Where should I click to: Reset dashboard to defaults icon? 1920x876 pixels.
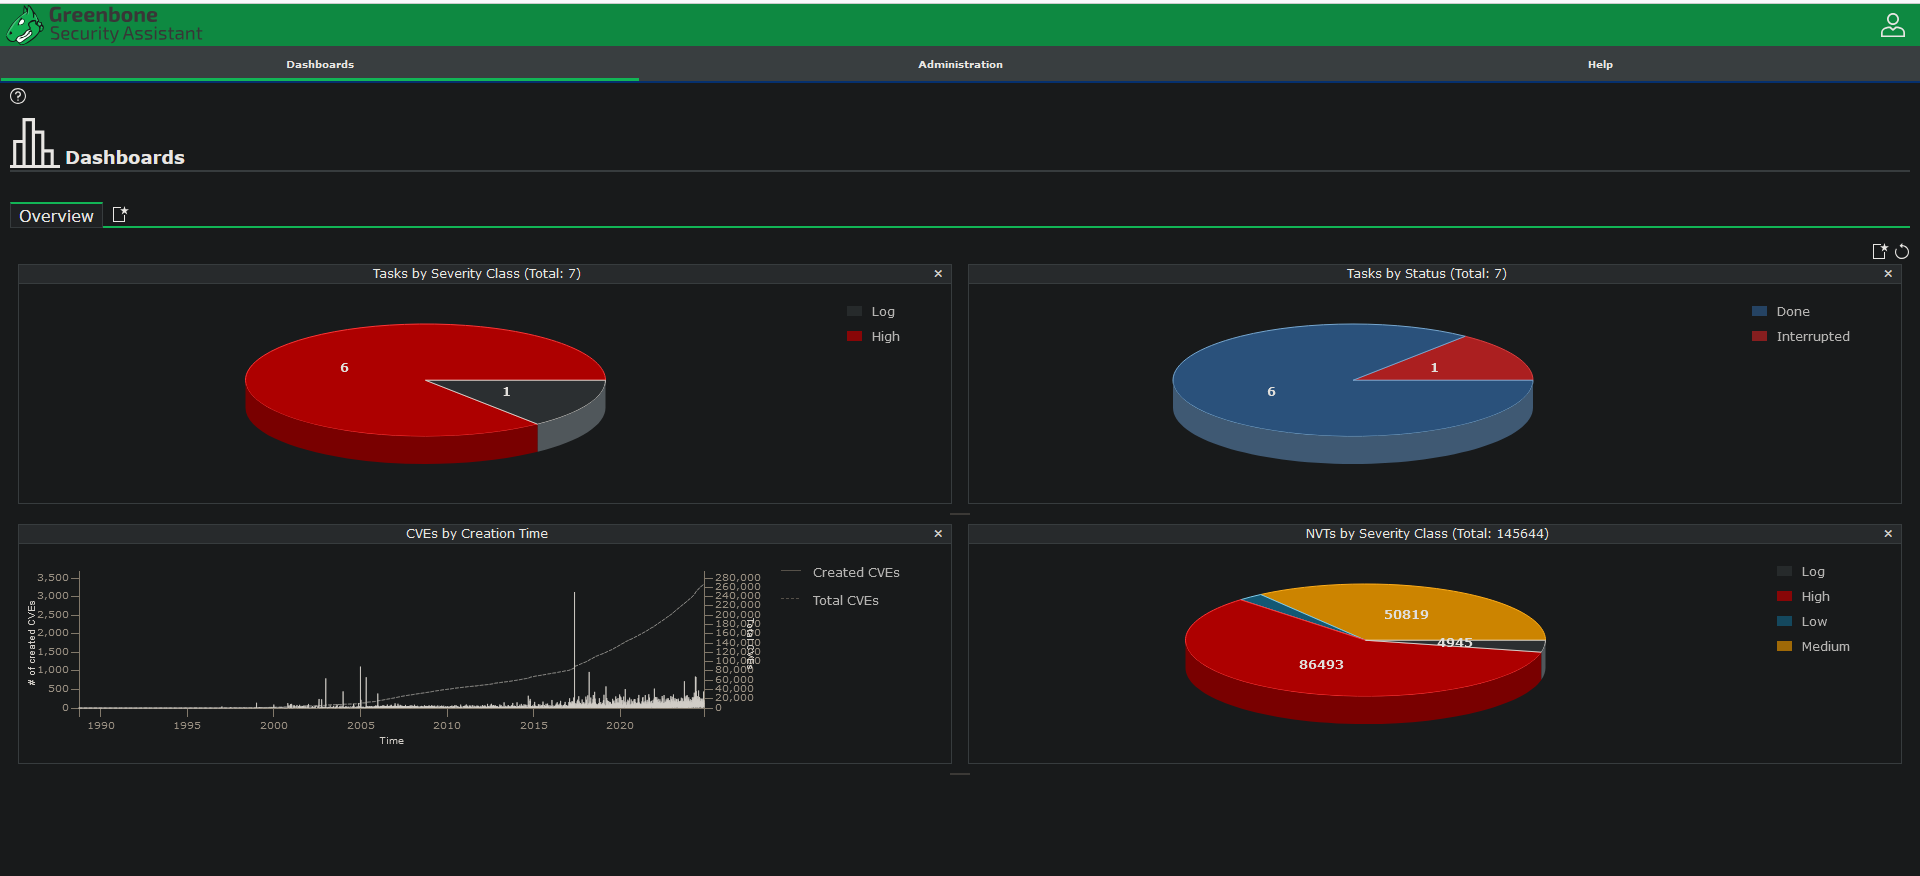point(1902,251)
